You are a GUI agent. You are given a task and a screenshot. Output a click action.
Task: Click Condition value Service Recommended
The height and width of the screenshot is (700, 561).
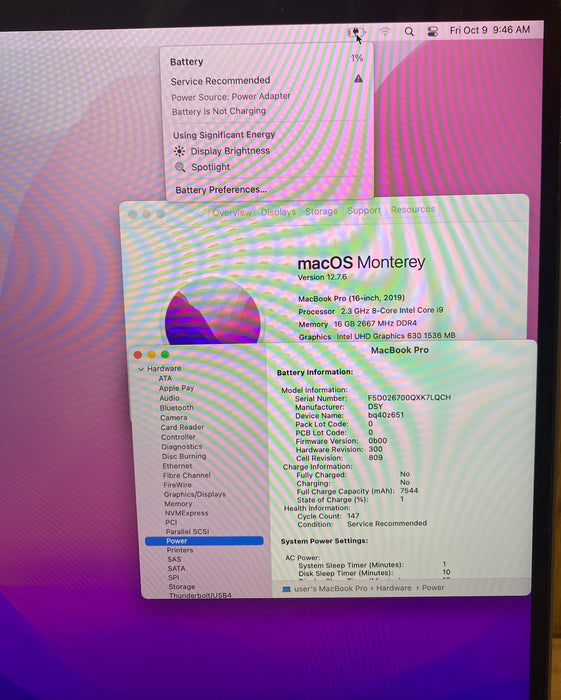click(387, 523)
